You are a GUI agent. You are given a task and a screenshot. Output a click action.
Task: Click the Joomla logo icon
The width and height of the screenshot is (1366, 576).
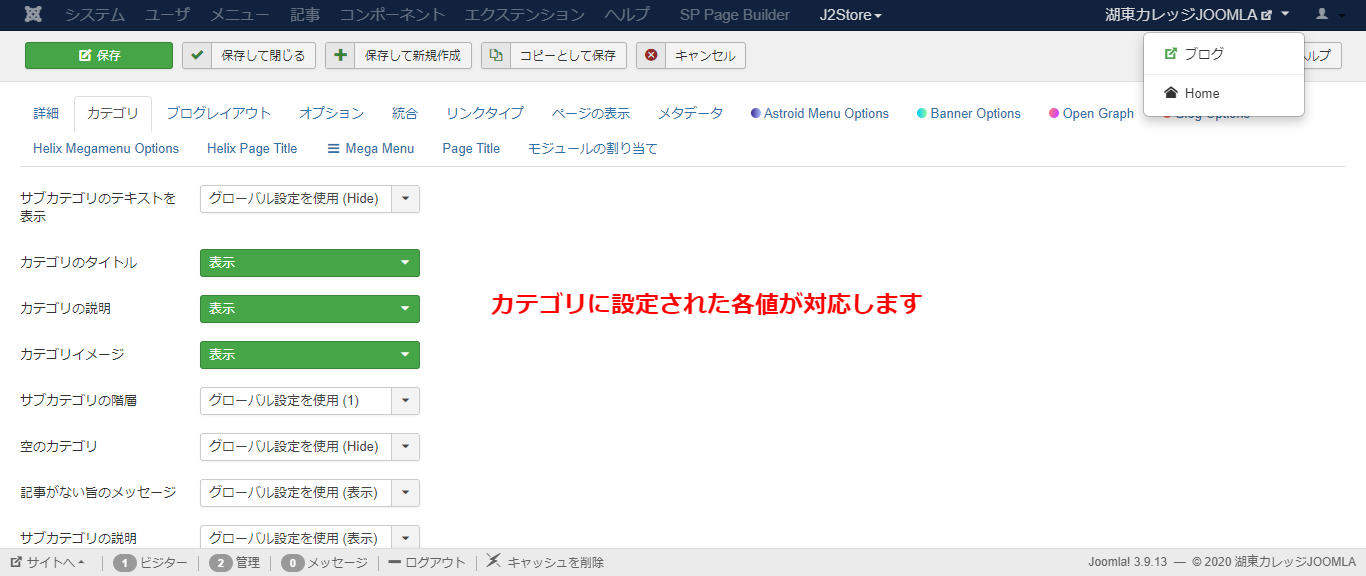[x=33, y=15]
